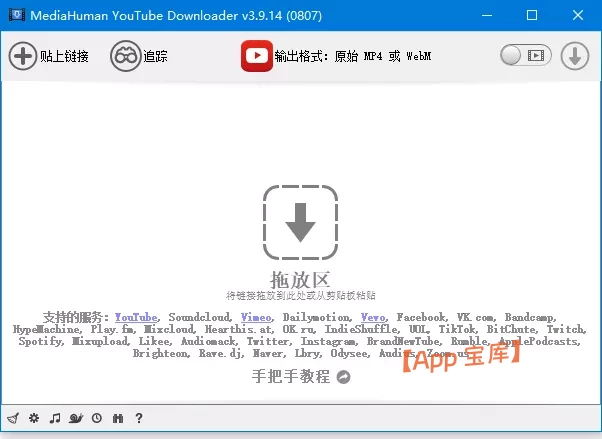Click the music note icon in bottom bar
This screenshot has width=602, height=439.
tap(55, 418)
